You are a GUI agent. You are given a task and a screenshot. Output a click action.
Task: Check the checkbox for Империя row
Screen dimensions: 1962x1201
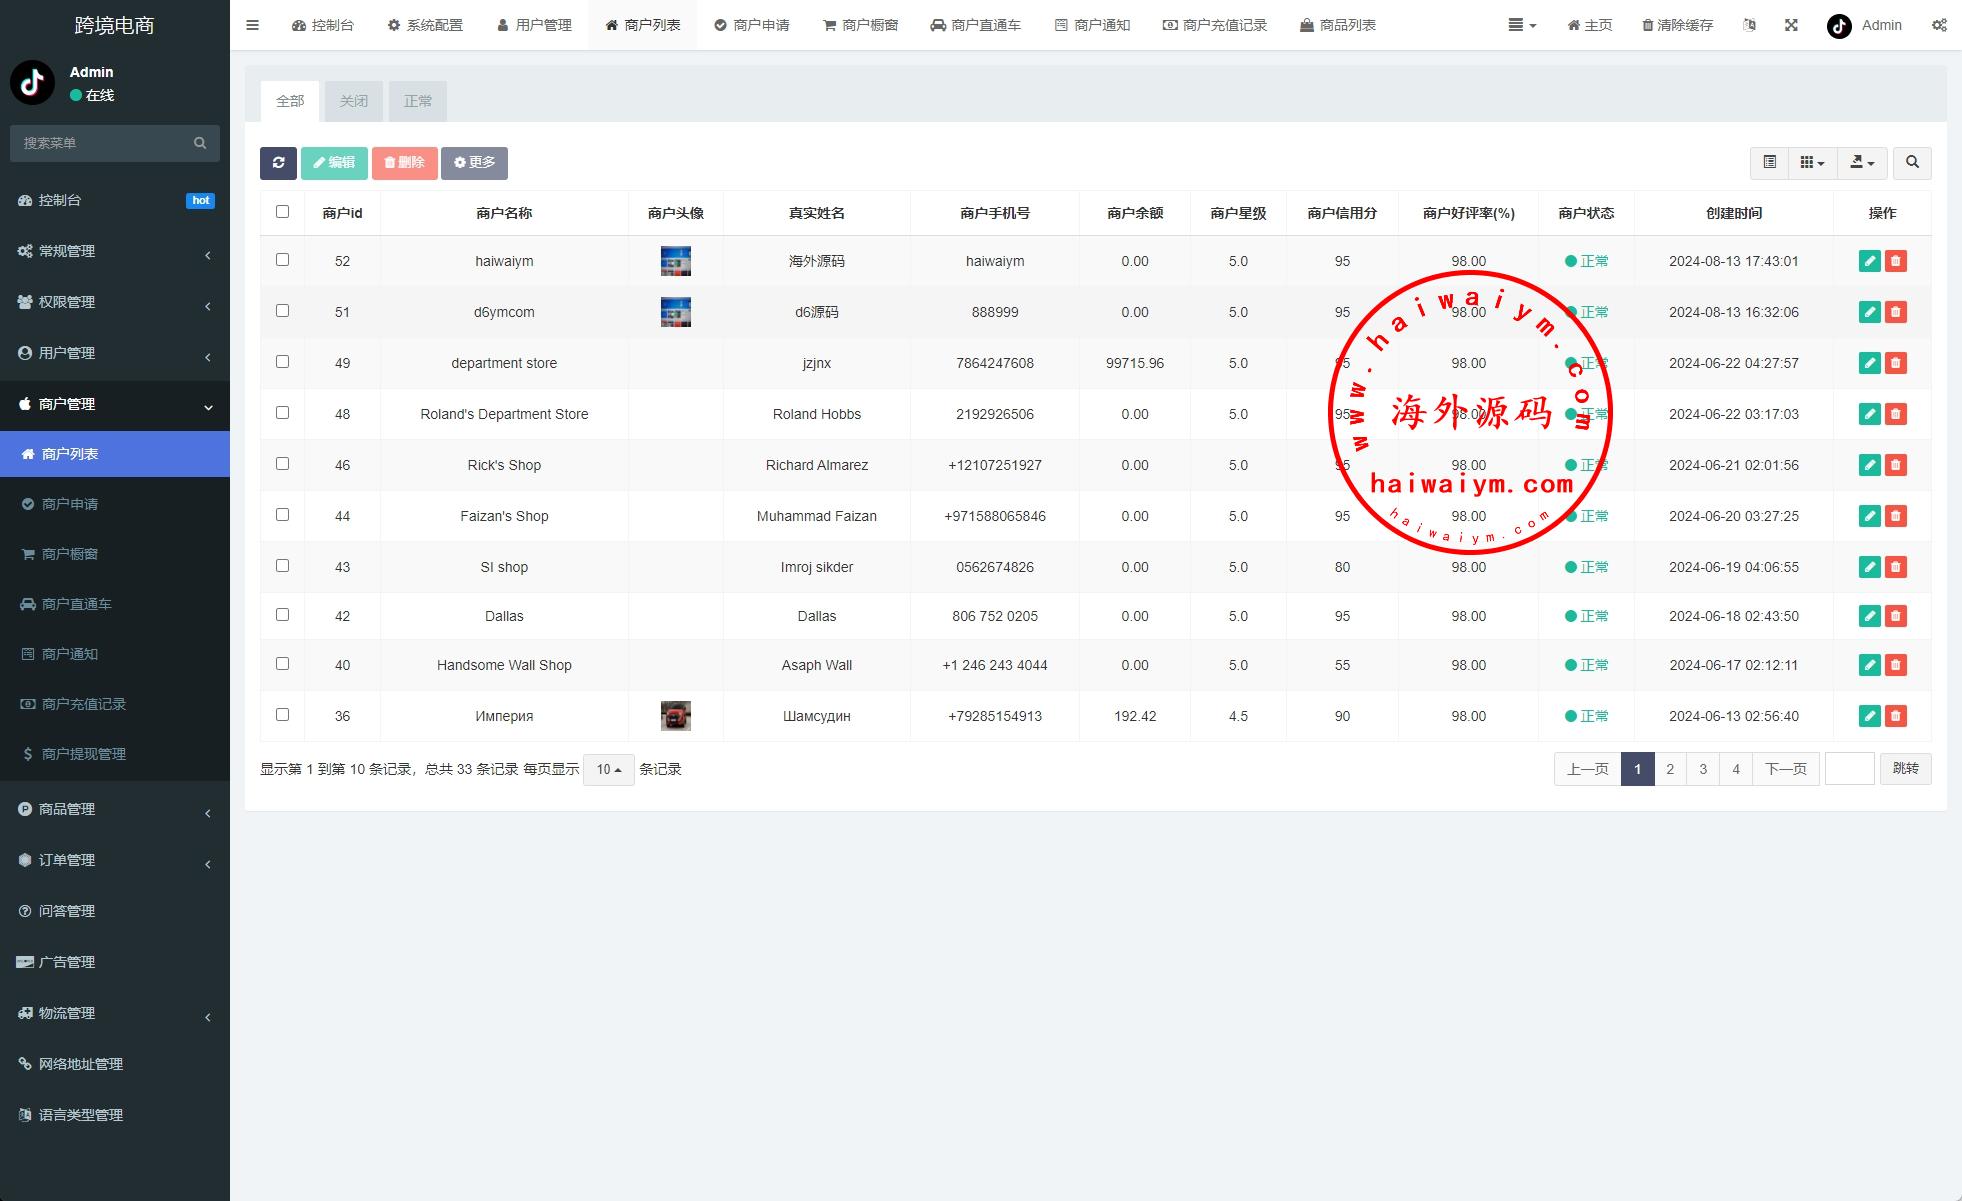282,715
